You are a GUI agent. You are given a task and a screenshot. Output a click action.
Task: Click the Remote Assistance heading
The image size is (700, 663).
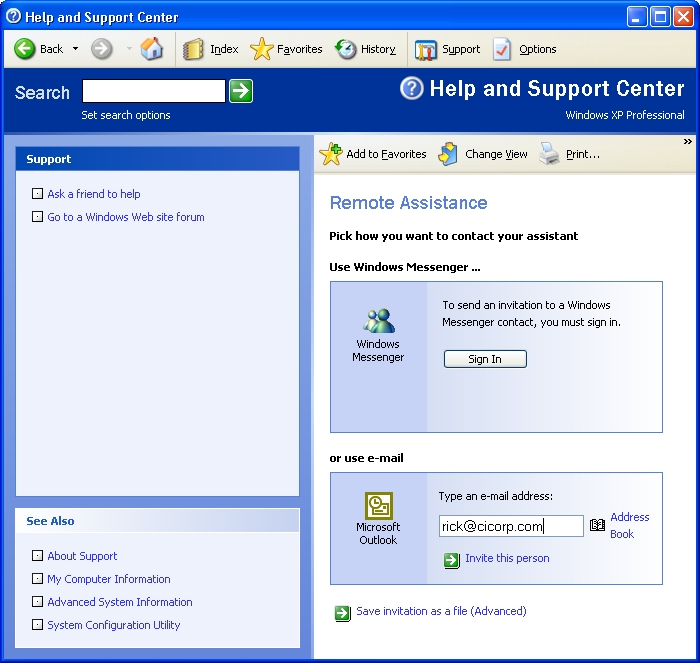[x=408, y=203]
